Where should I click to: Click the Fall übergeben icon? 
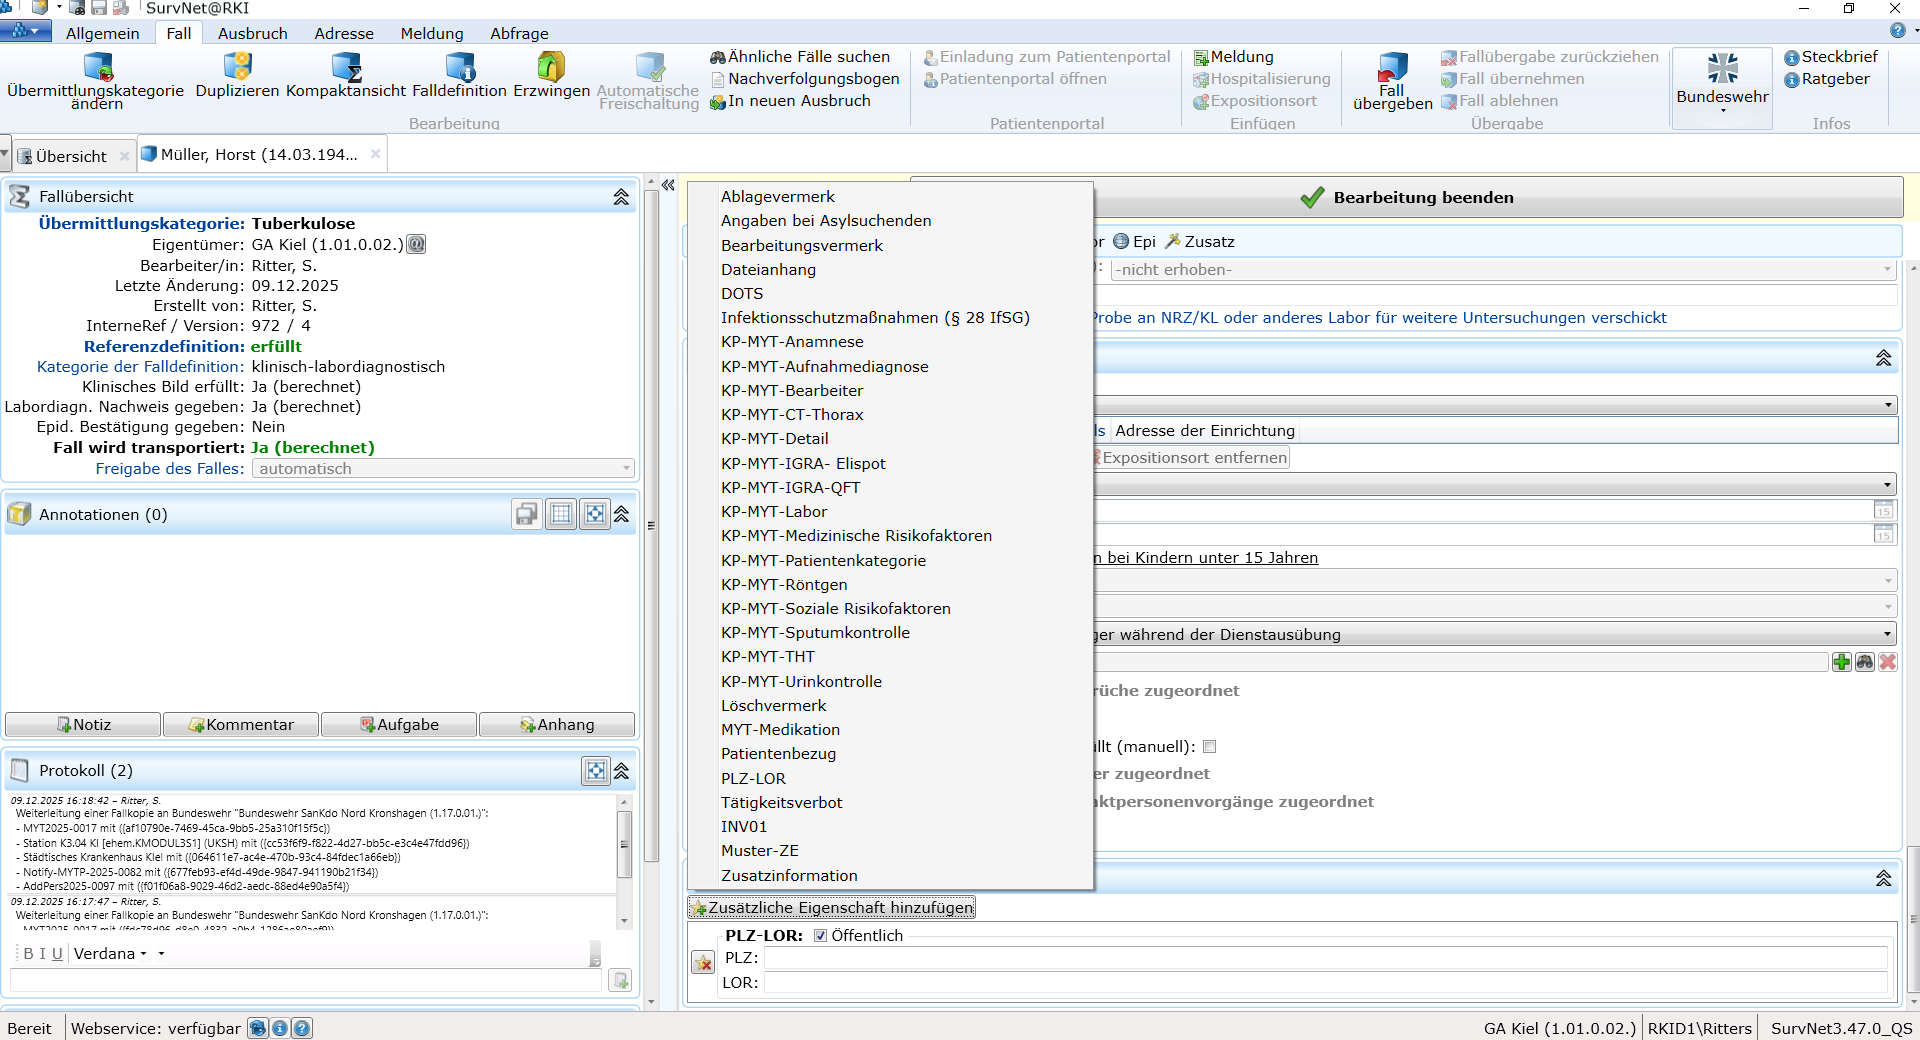pyautogui.click(x=1392, y=68)
